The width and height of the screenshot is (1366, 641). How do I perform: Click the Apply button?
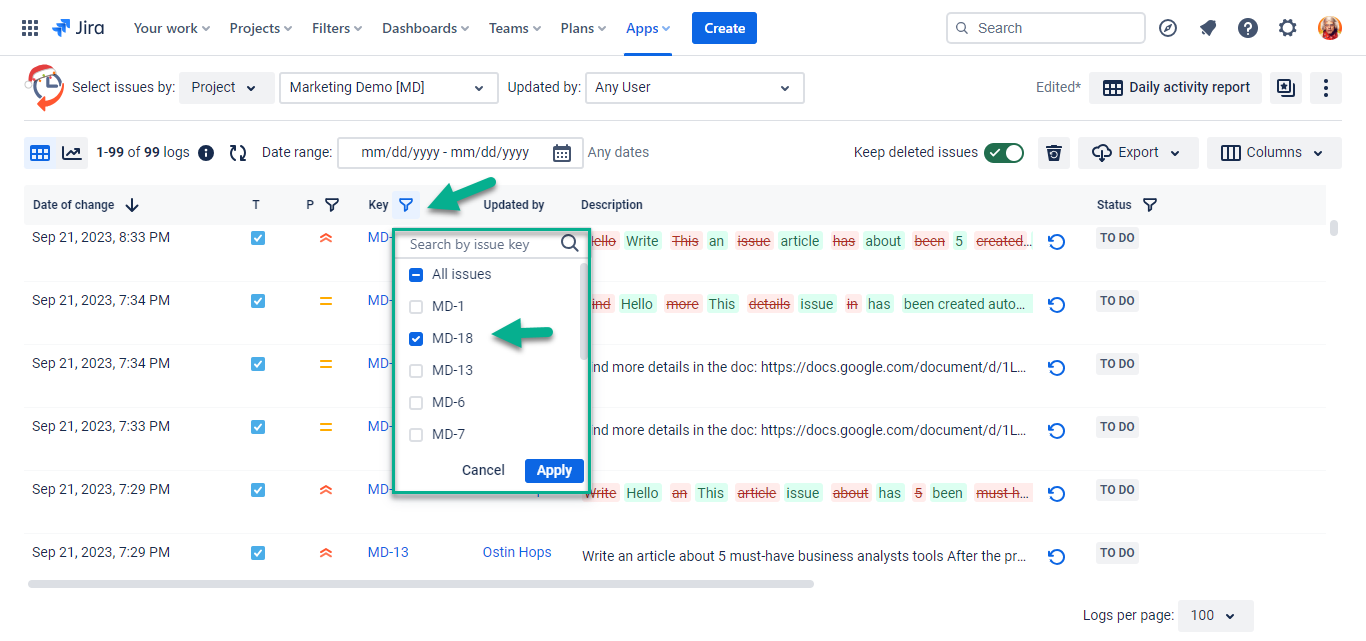pyautogui.click(x=554, y=470)
